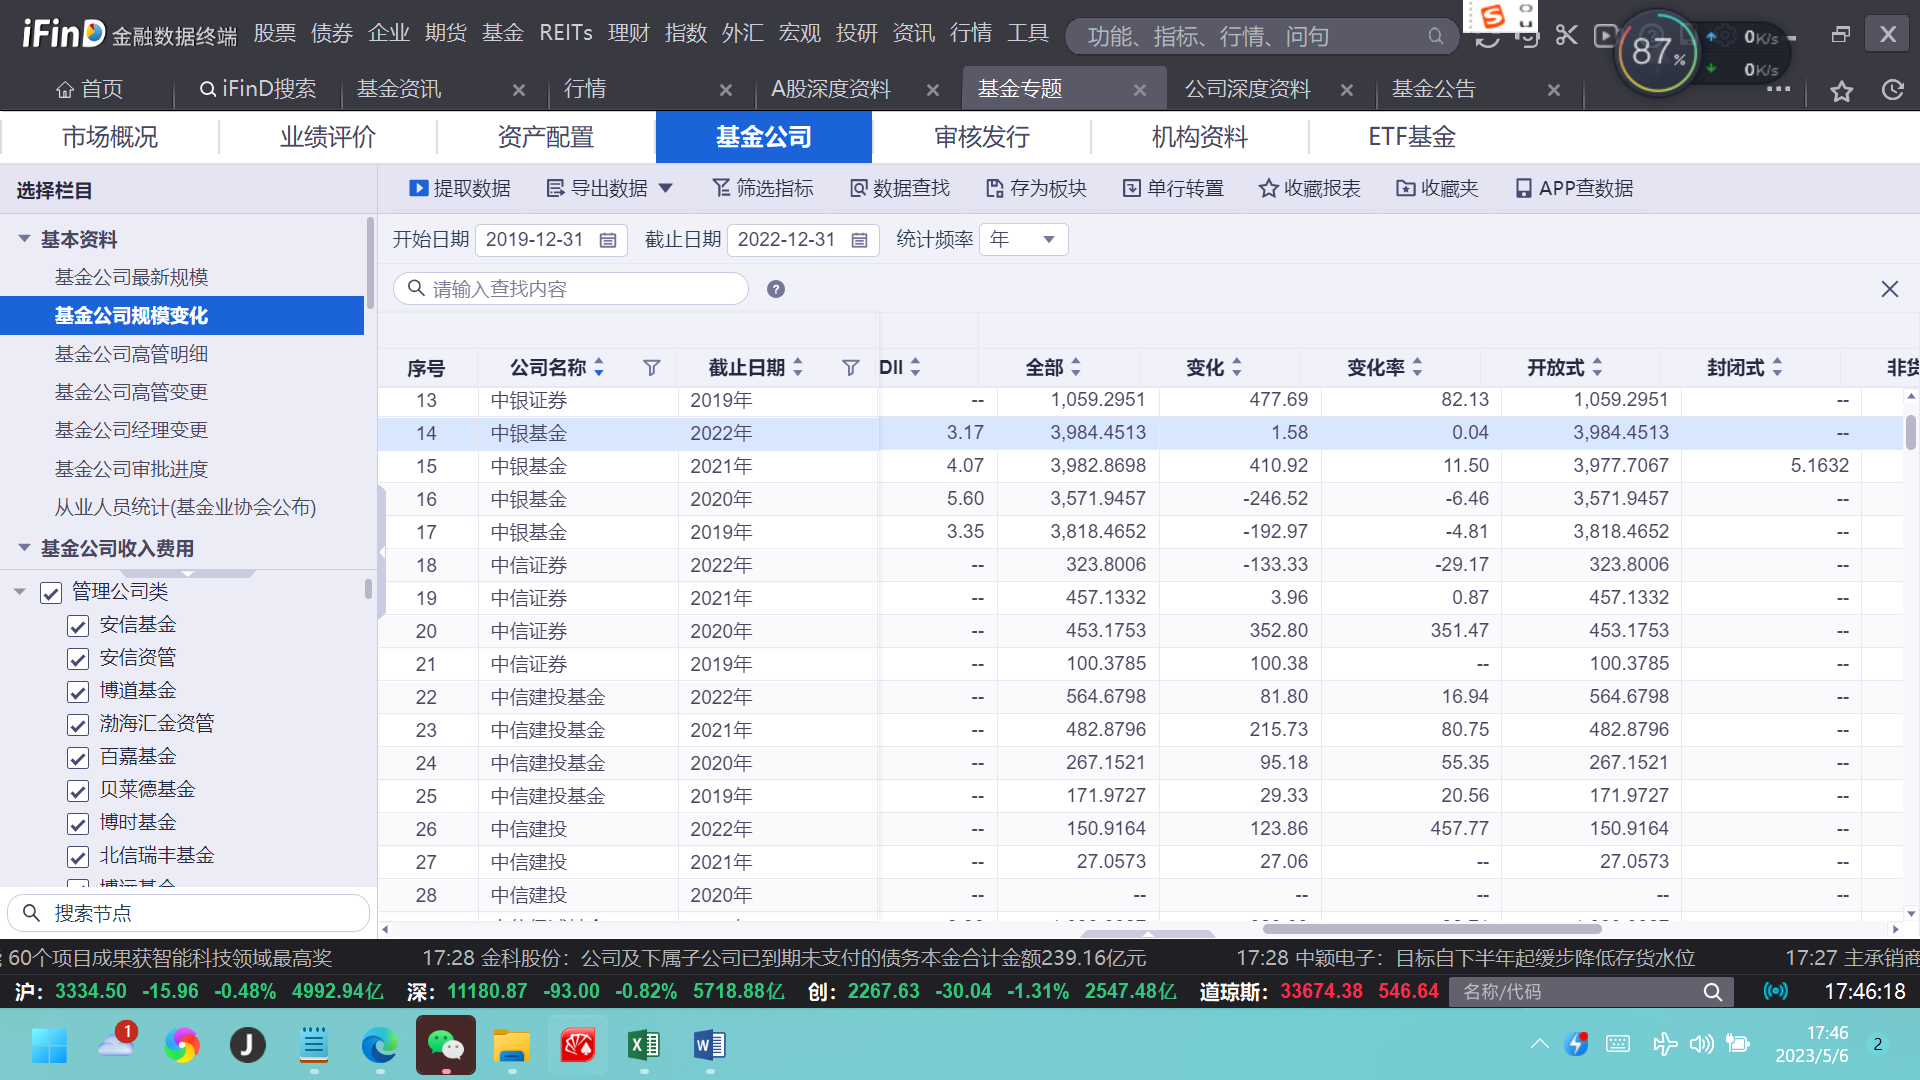This screenshot has width=1920, height=1080.
Task: Click the 提取数据 extract data icon
Action: (x=418, y=188)
